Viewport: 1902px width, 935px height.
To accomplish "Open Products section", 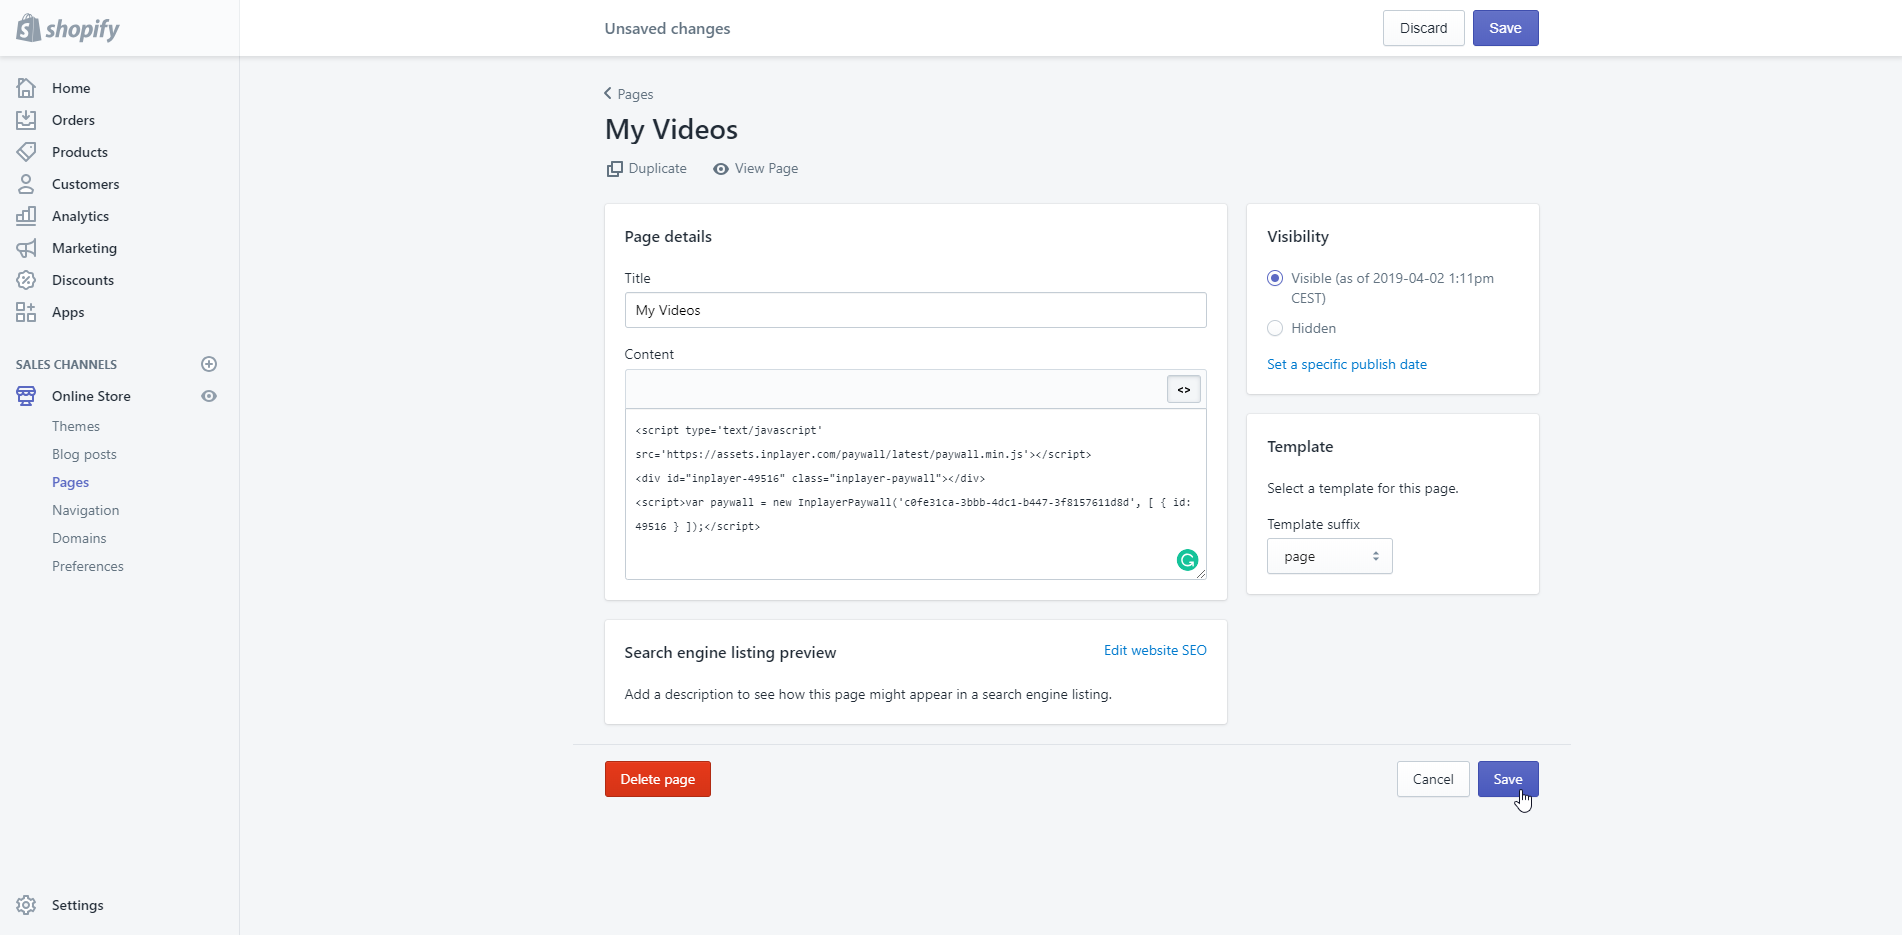I will (80, 152).
